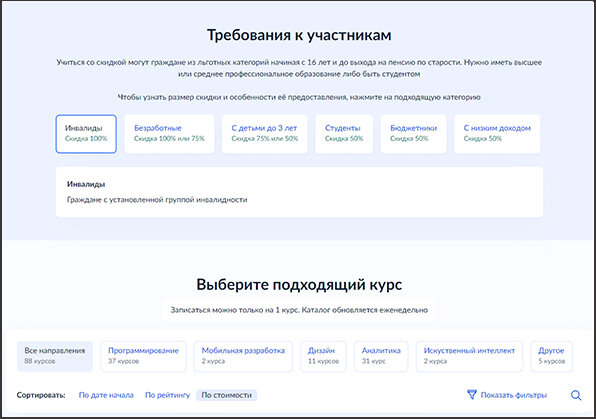The image size is (596, 419).
Task: Open the search magnifier icon
Action: [x=576, y=395]
